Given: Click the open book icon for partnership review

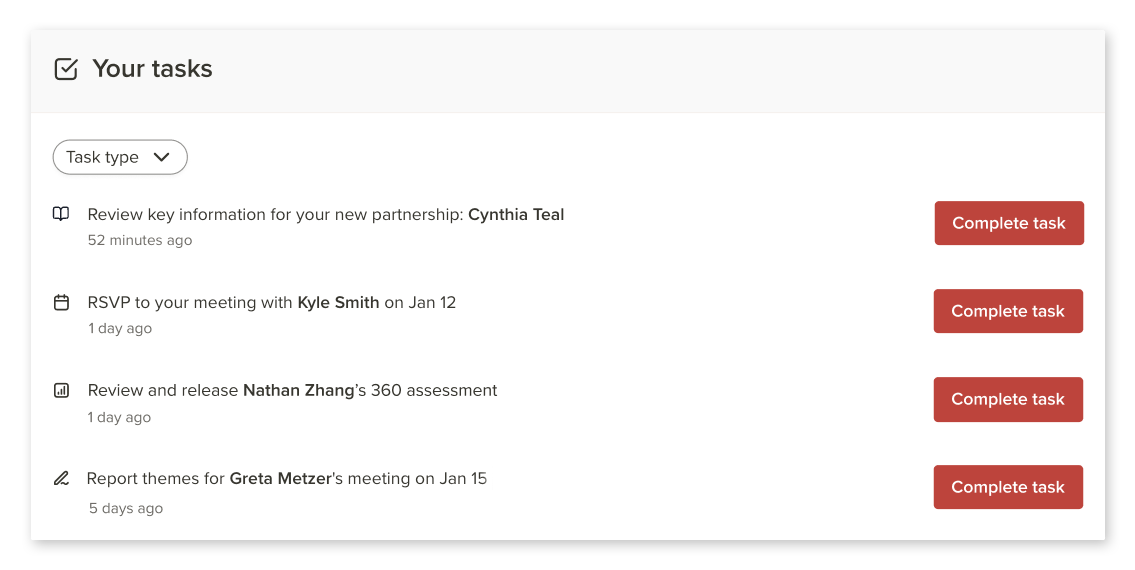Looking at the screenshot, I should pyautogui.click(x=62, y=214).
